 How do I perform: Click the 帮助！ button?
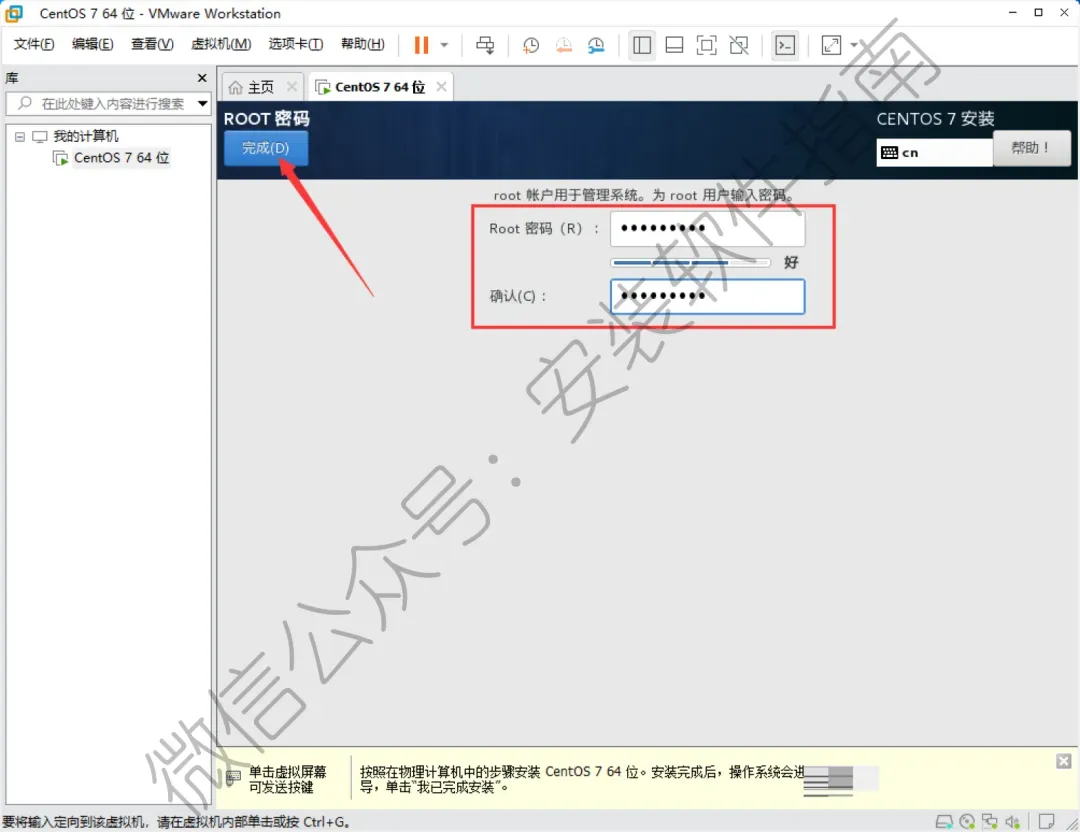point(1032,148)
